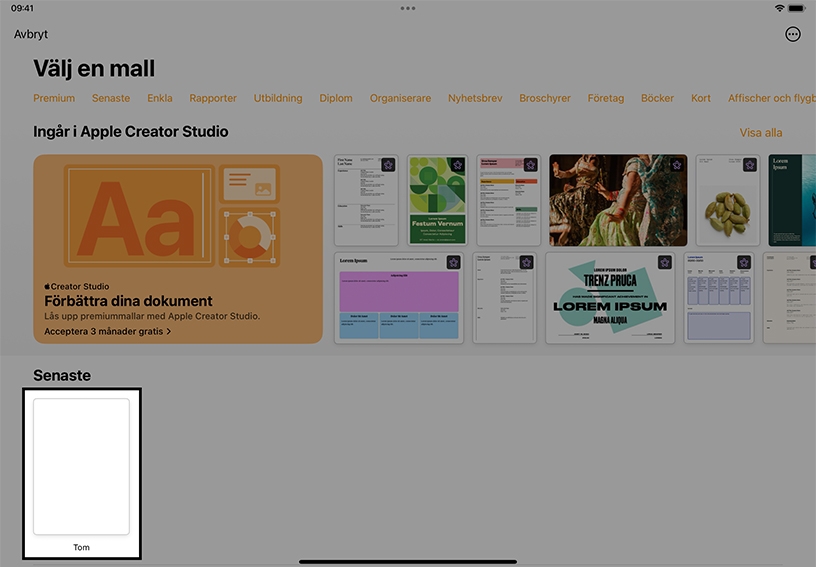This screenshot has height=567, width=816.
Task: Tap premium badge on First Name resume template
Action: click(388, 165)
